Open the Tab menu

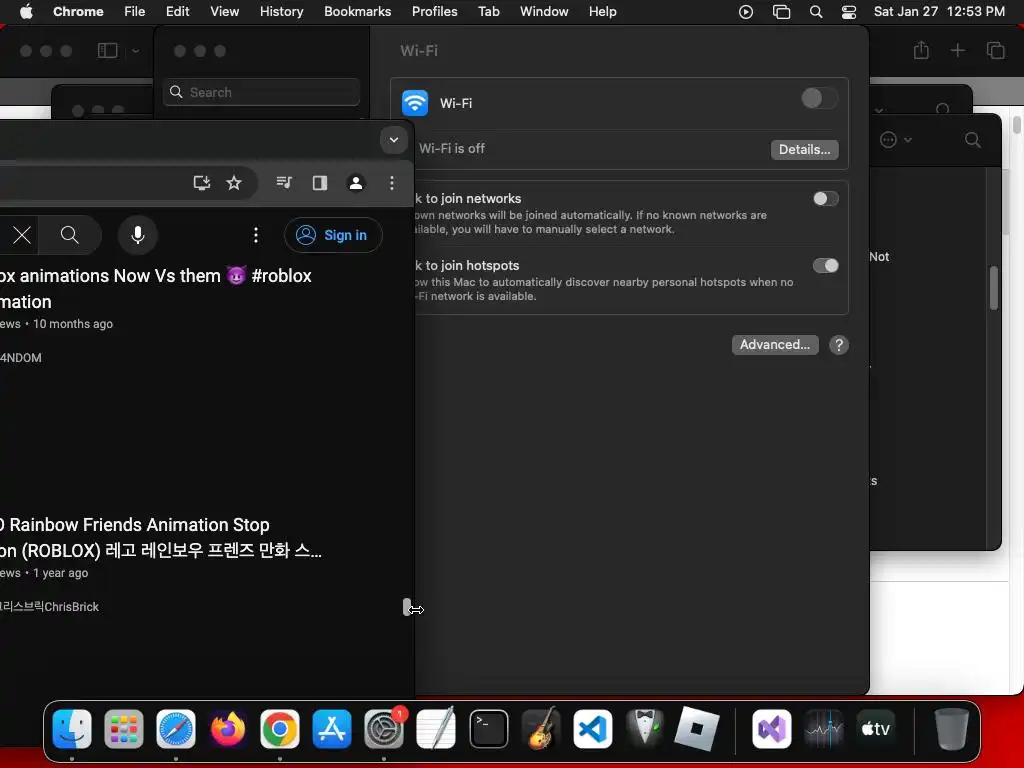tap(488, 11)
